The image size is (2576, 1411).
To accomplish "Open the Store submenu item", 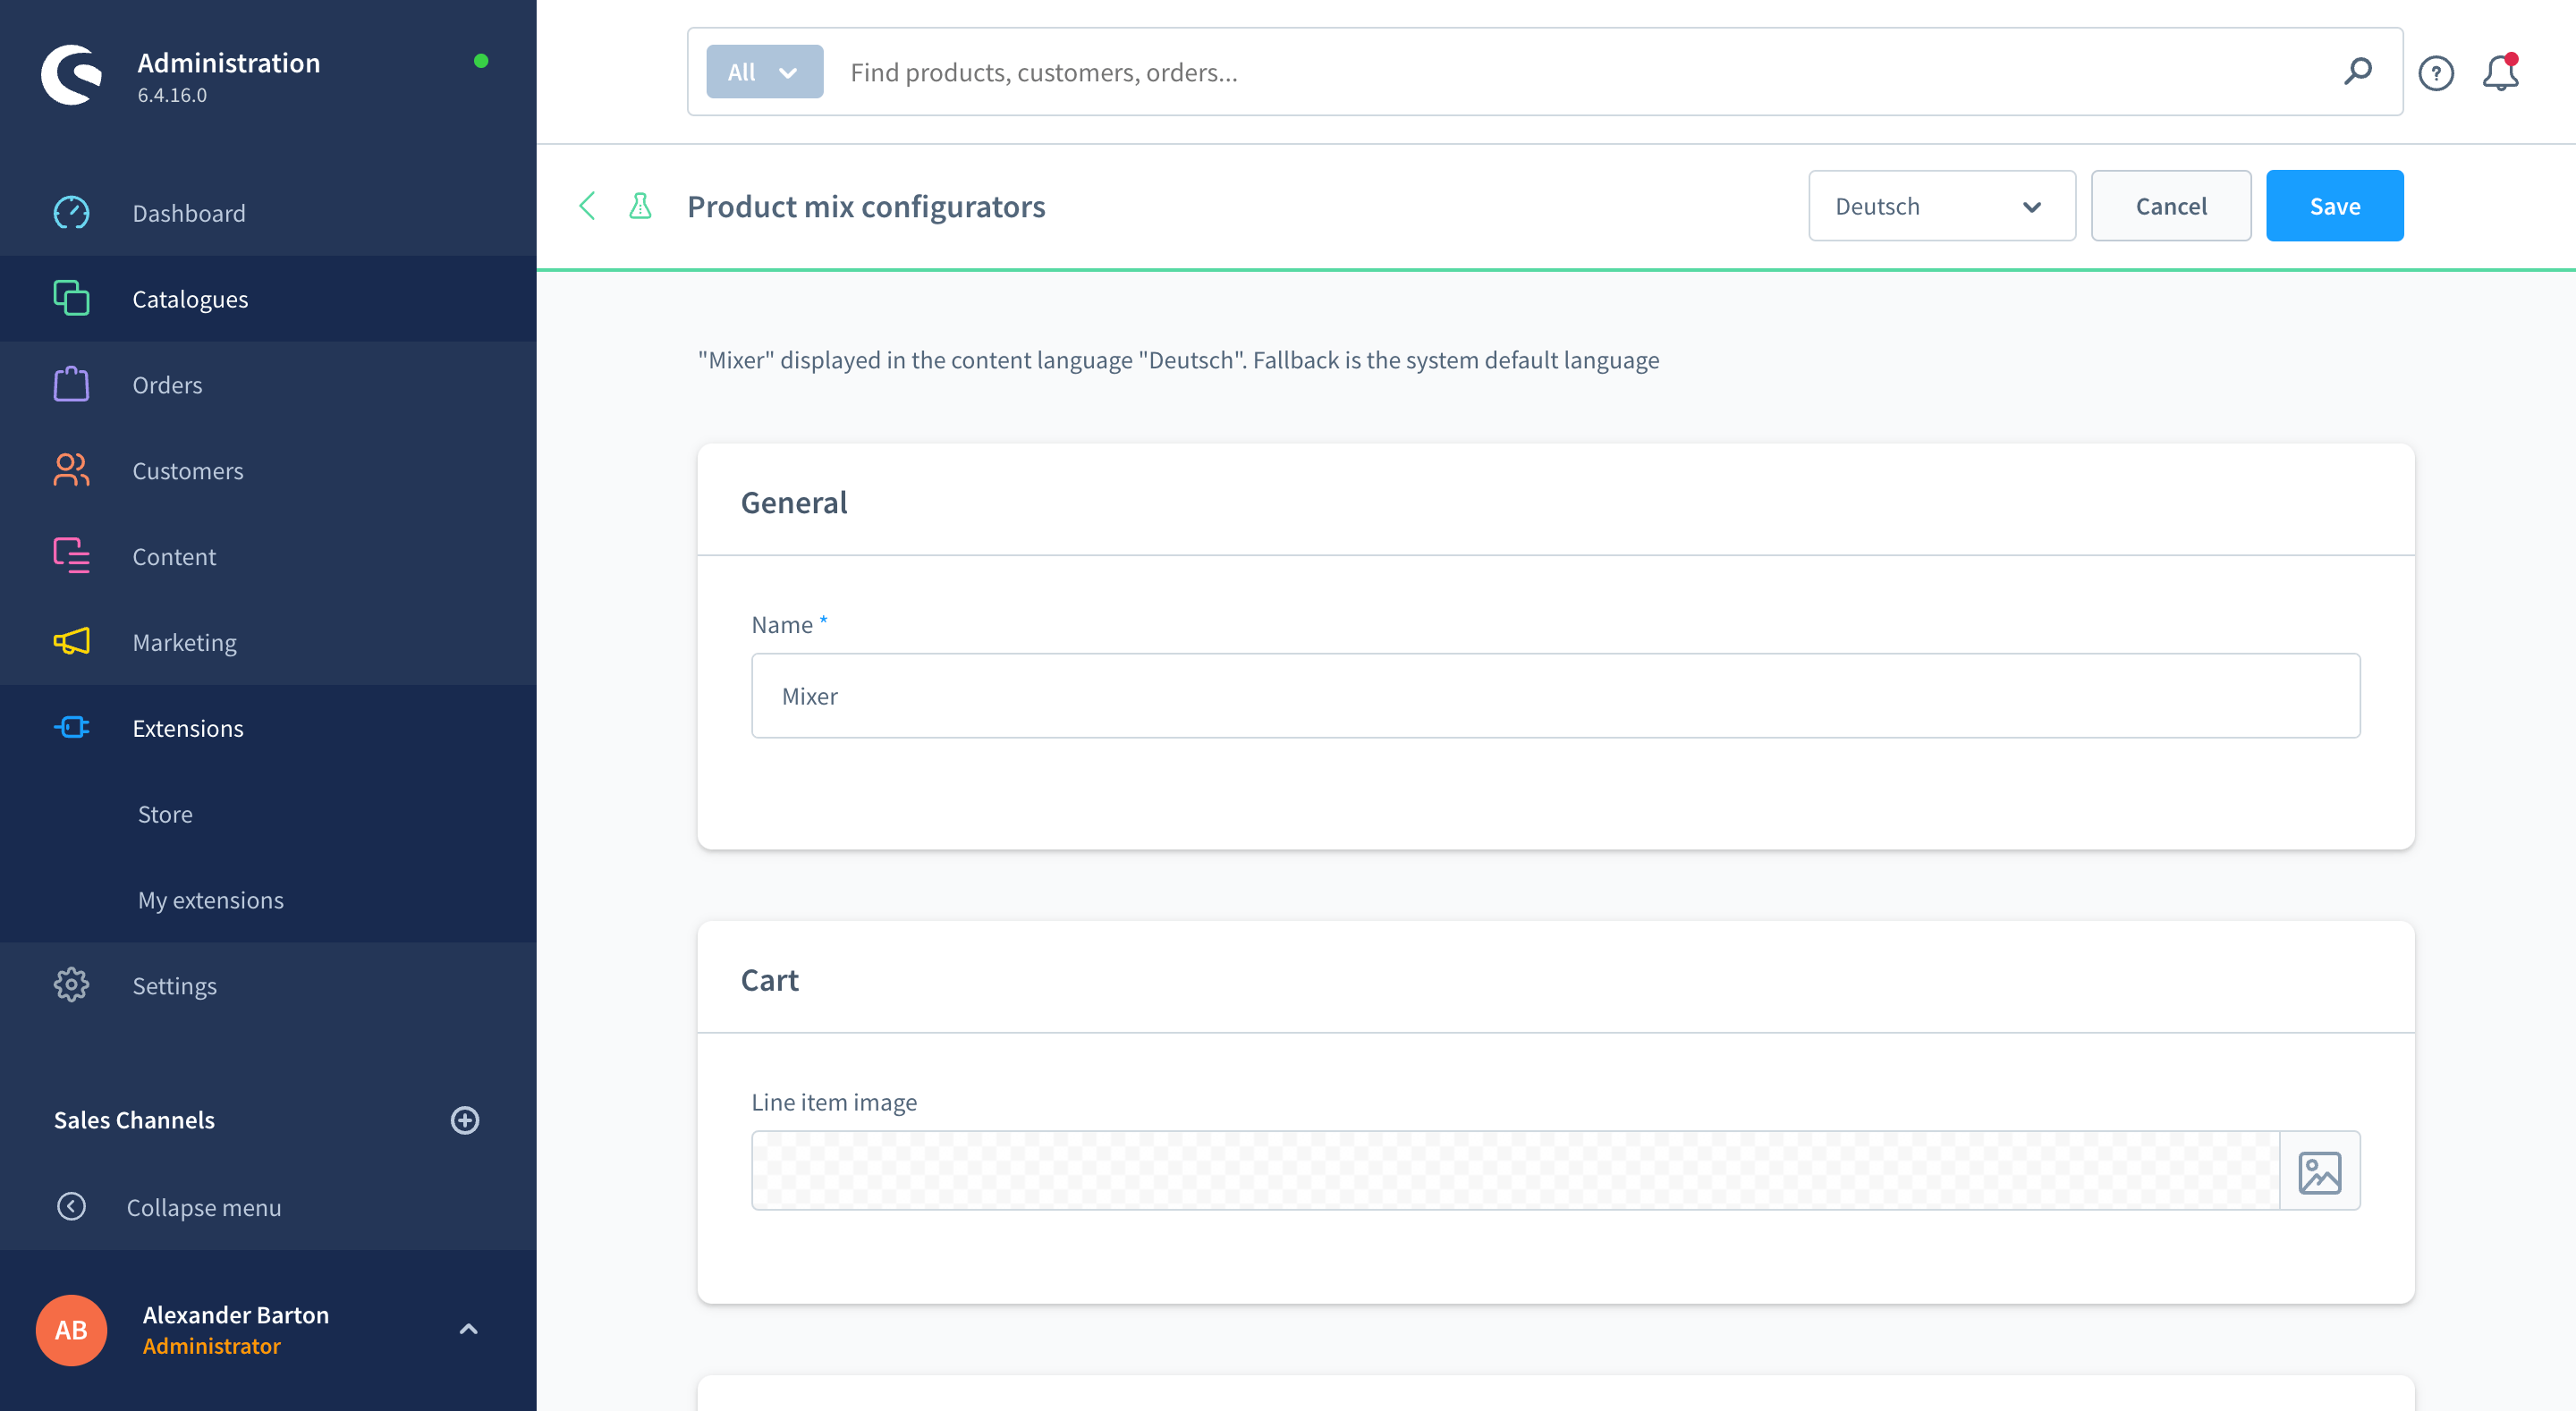I will click(x=165, y=814).
